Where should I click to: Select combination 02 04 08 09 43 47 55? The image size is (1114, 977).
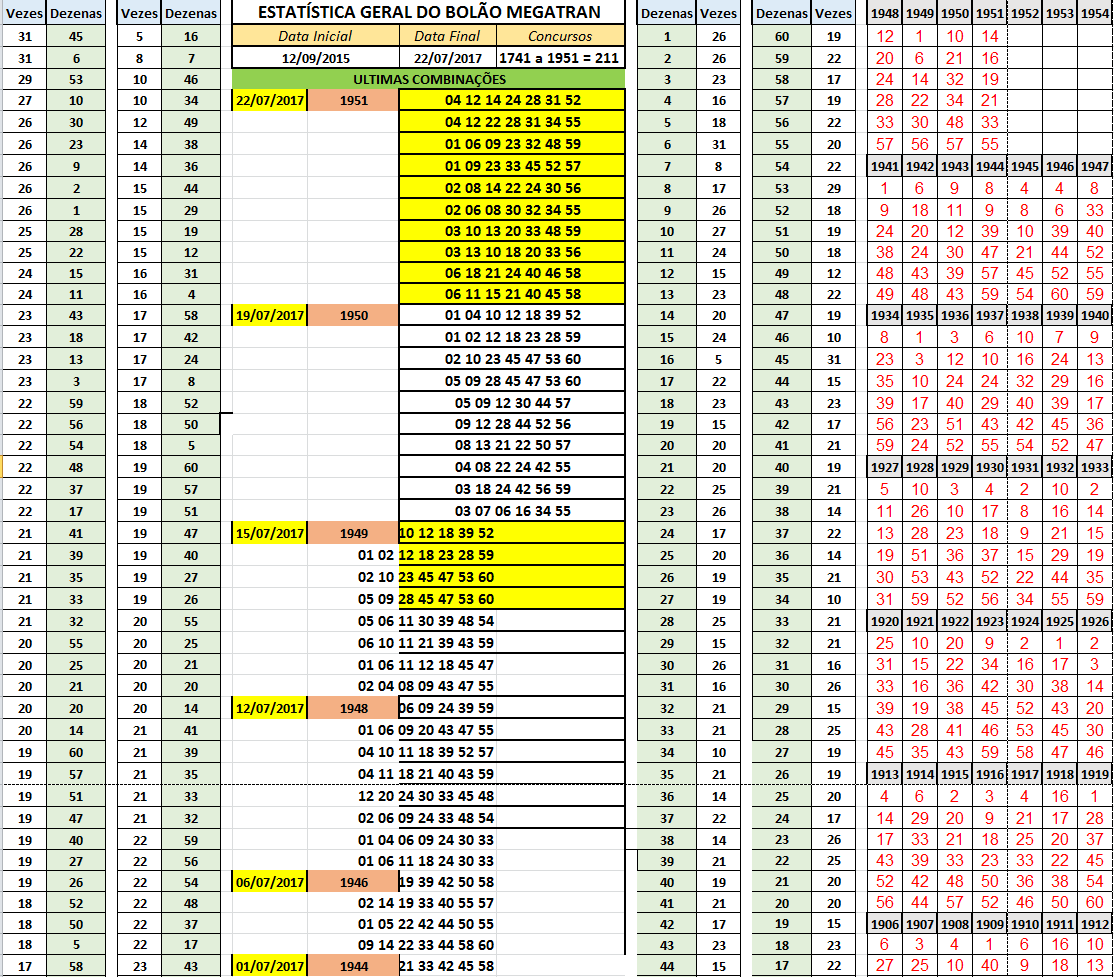pyautogui.click(x=426, y=686)
